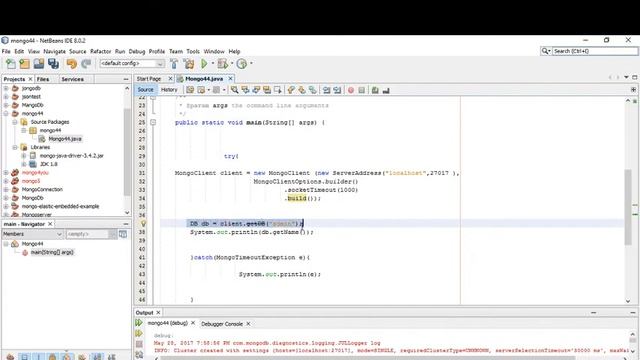
Task: Run the project with green play icon
Action: (x=204, y=64)
